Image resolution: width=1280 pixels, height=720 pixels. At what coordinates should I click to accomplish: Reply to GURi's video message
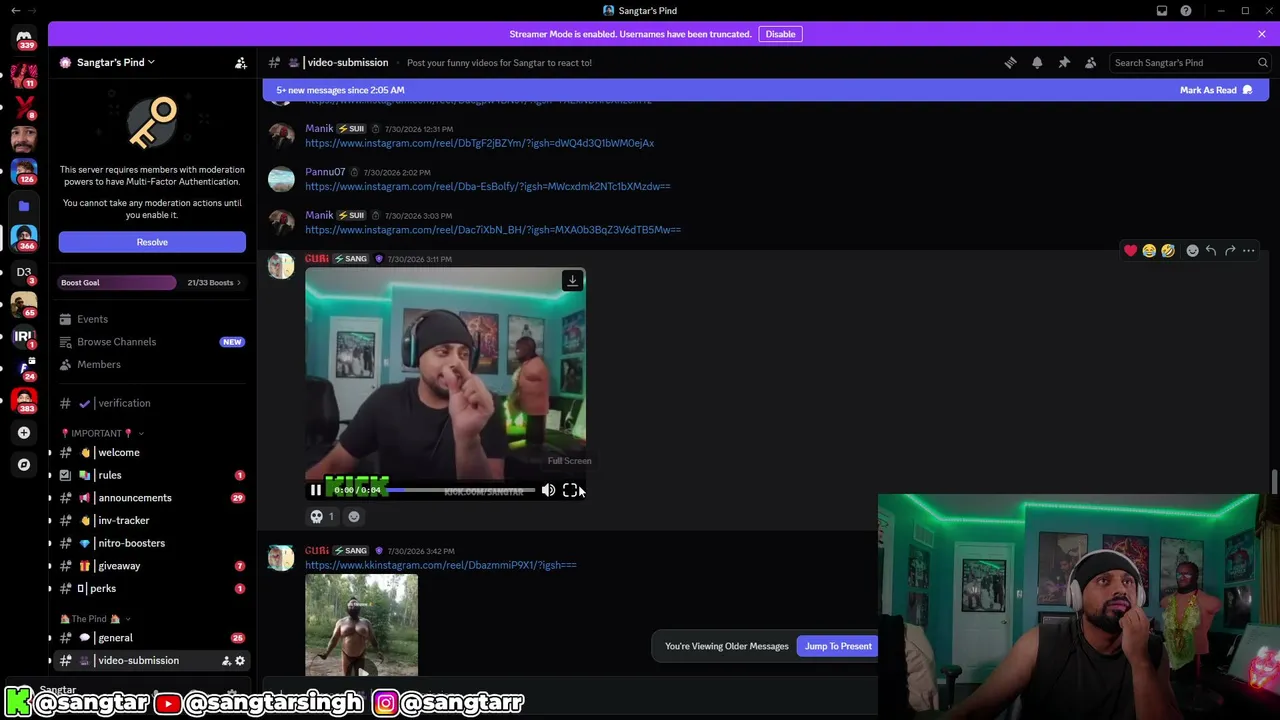click(x=1211, y=251)
